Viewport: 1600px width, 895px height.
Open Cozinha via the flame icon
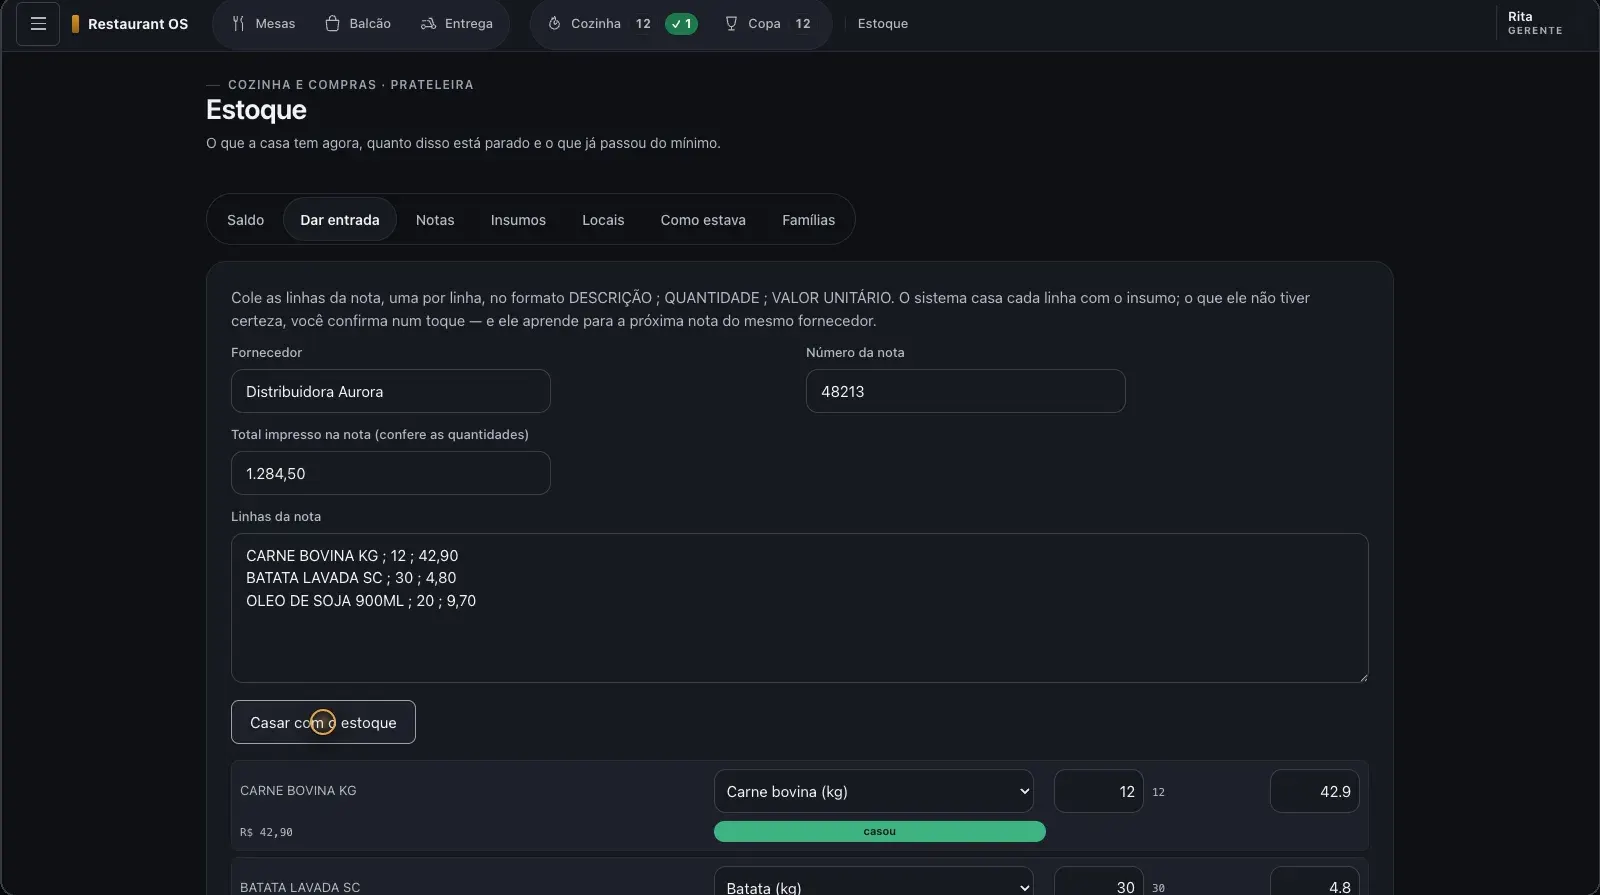click(x=554, y=24)
